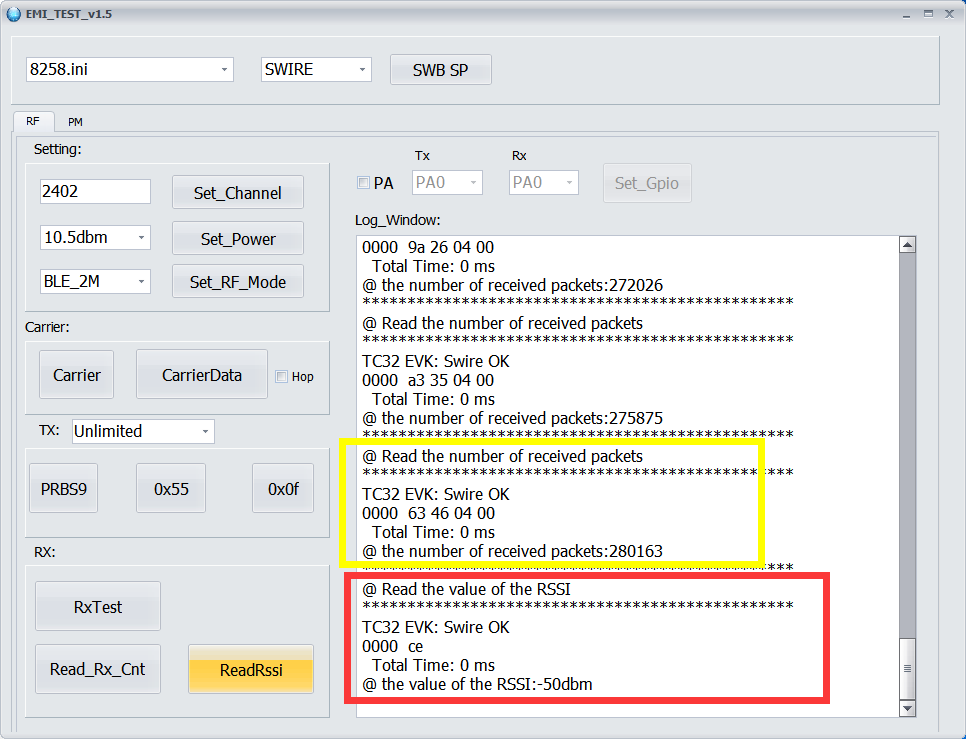Click the PRBS9 transmit button
Screen dimensions: 966x739
[x=63, y=488]
